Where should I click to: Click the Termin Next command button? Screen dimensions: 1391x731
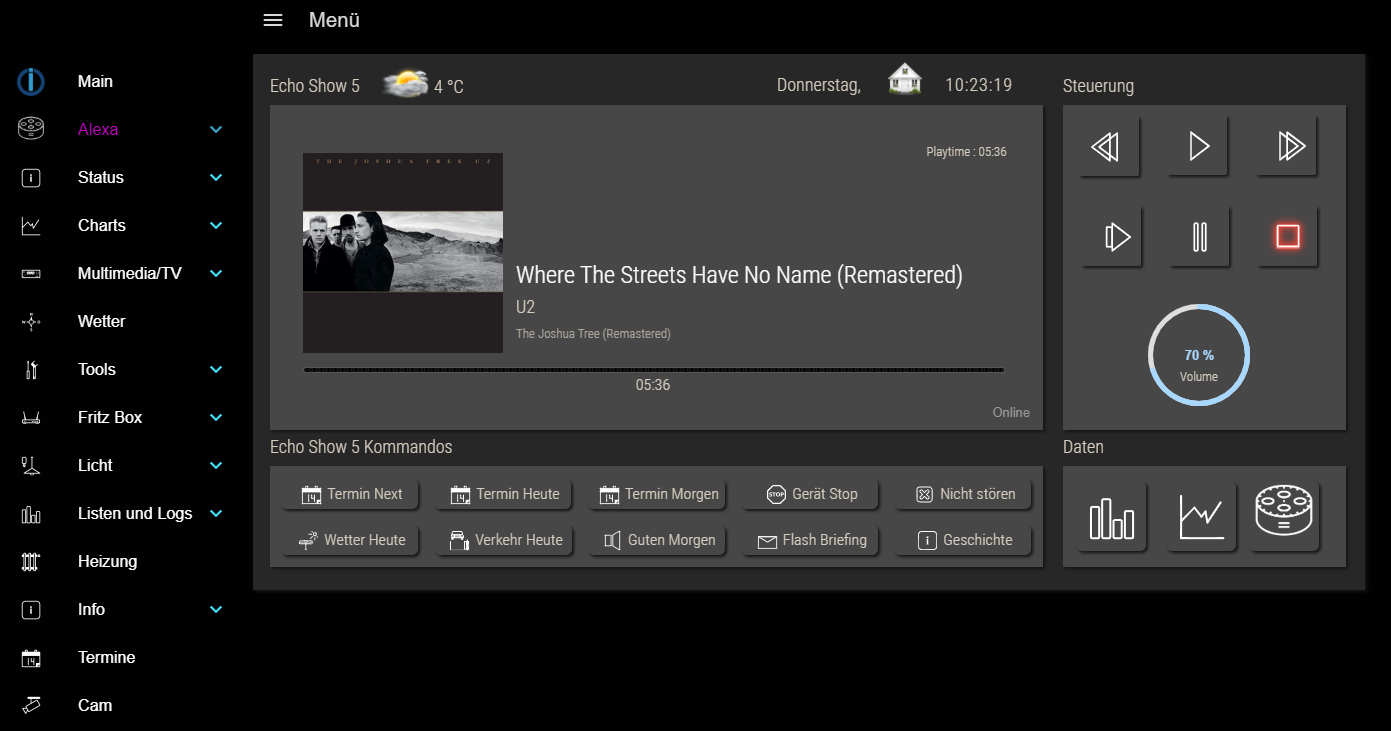click(x=351, y=494)
